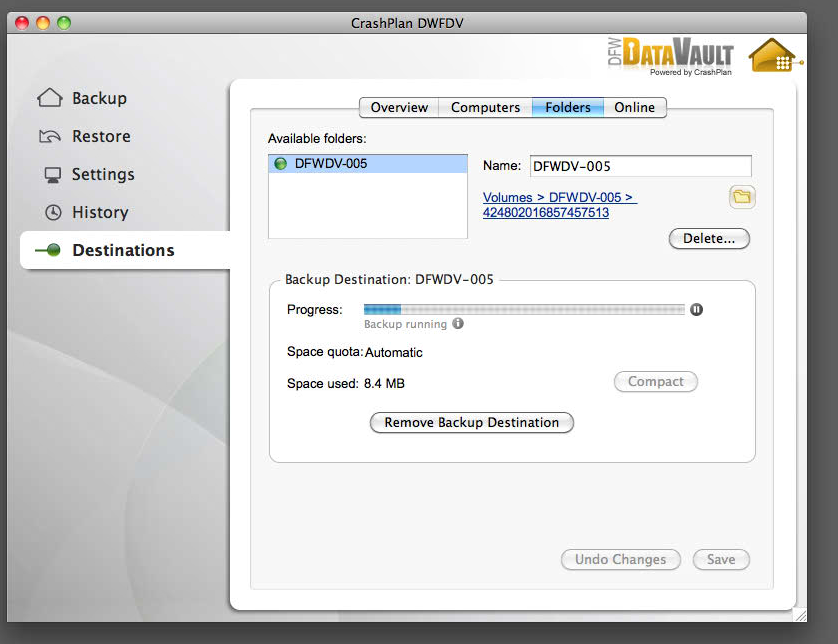Open the Backup section house icon
The width and height of the screenshot is (838, 644).
click(x=50, y=98)
